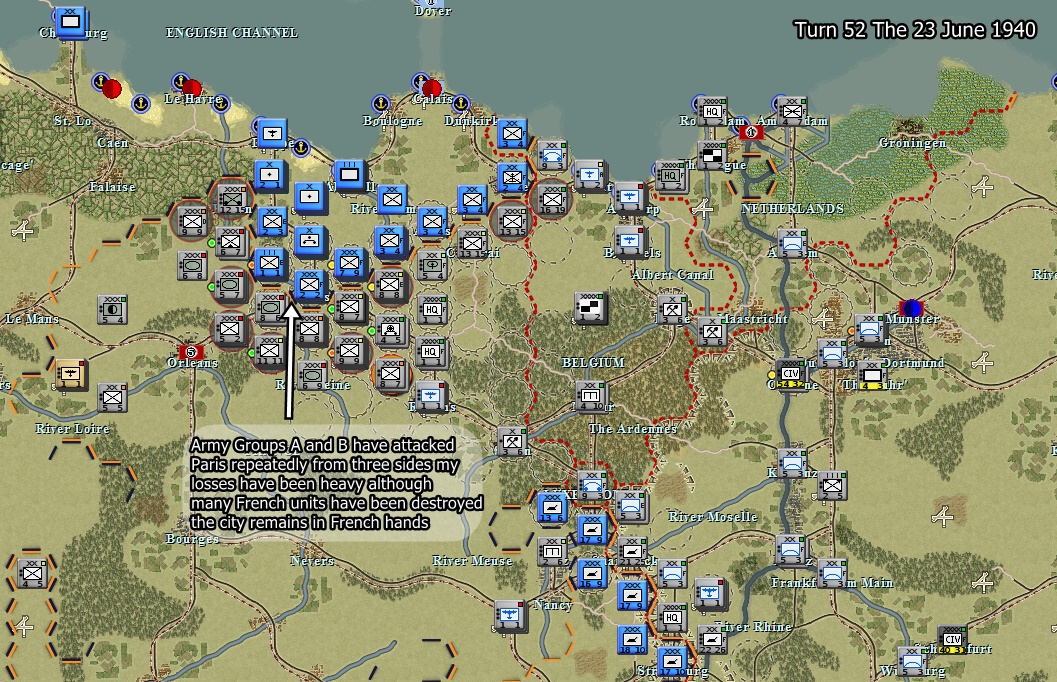Select the Luftwaffe air unit at Antwerp
The width and height of the screenshot is (1057, 682).
(x=630, y=197)
